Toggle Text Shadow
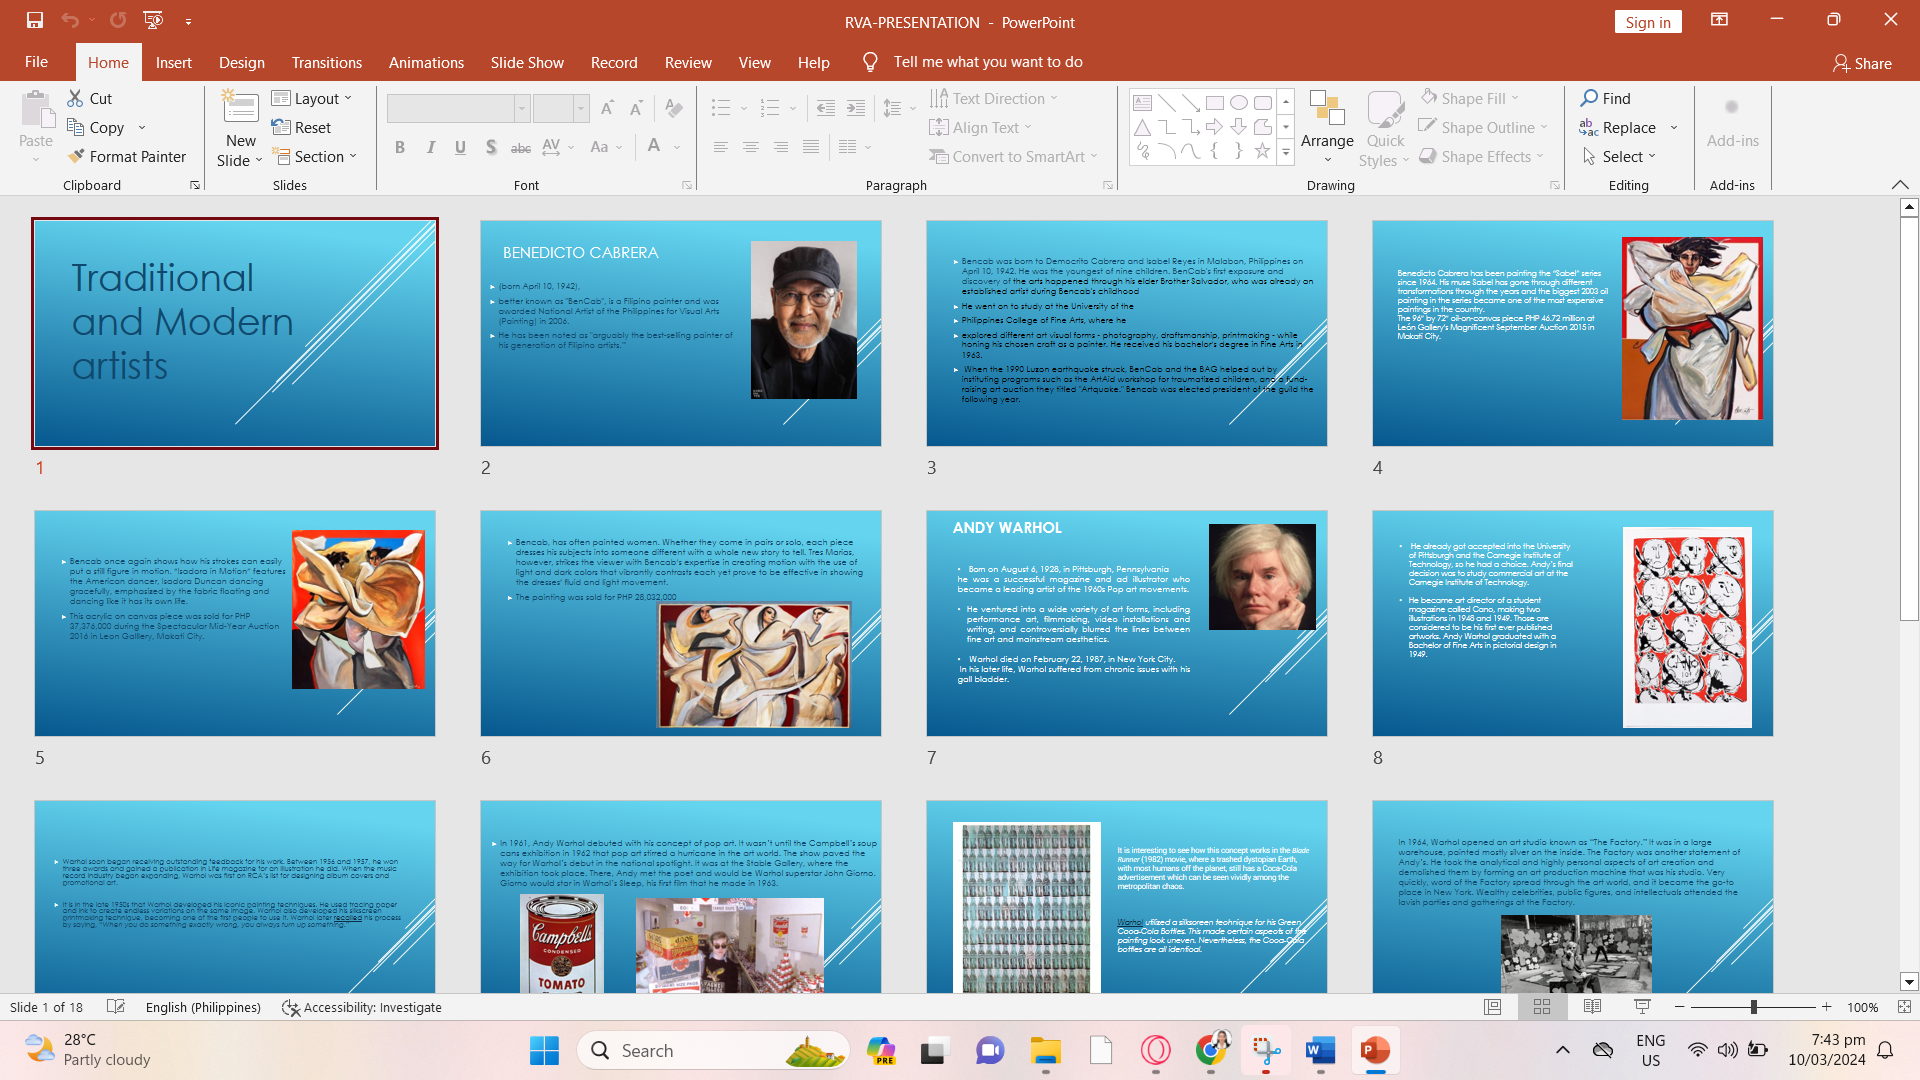This screenshot has height=1080, width=1920. [x=491, y=147]
